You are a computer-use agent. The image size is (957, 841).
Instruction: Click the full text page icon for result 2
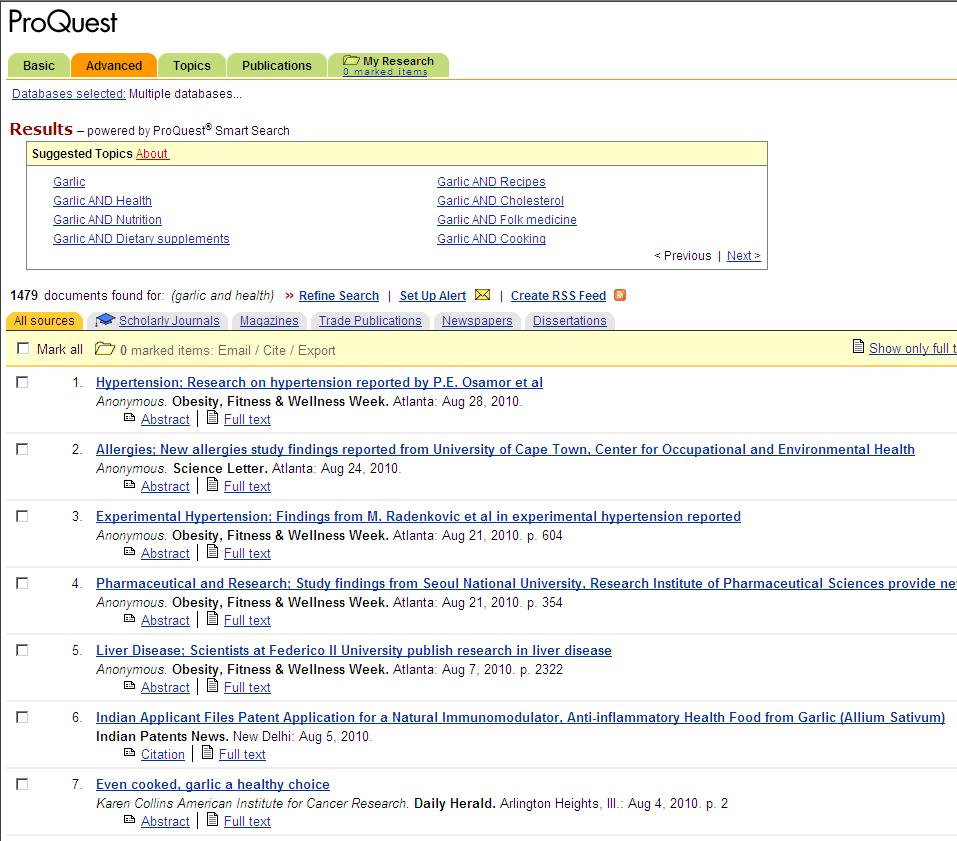(x=212, y=485)
